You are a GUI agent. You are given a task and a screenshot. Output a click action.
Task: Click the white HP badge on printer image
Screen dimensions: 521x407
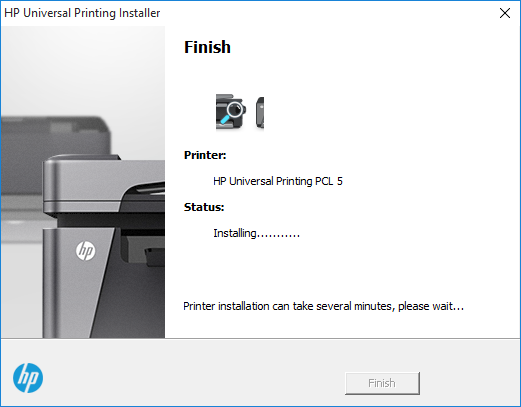[x=86, y=251]
